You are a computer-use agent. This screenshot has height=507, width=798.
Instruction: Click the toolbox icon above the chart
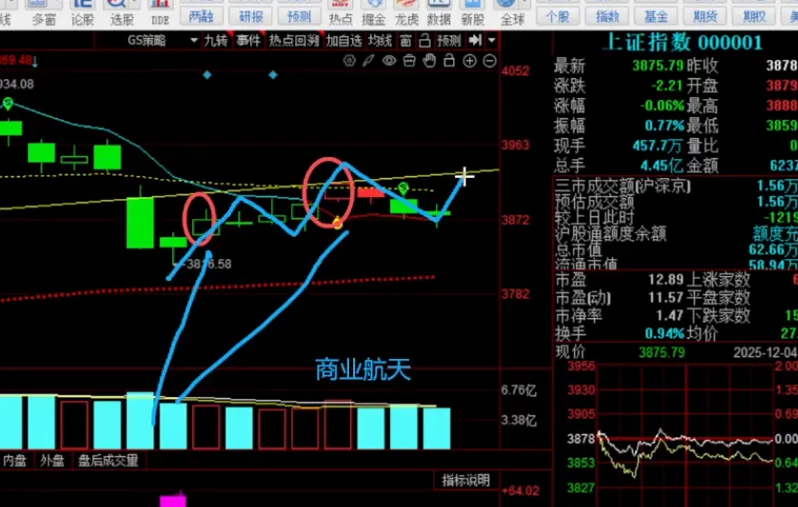(409, 61)
